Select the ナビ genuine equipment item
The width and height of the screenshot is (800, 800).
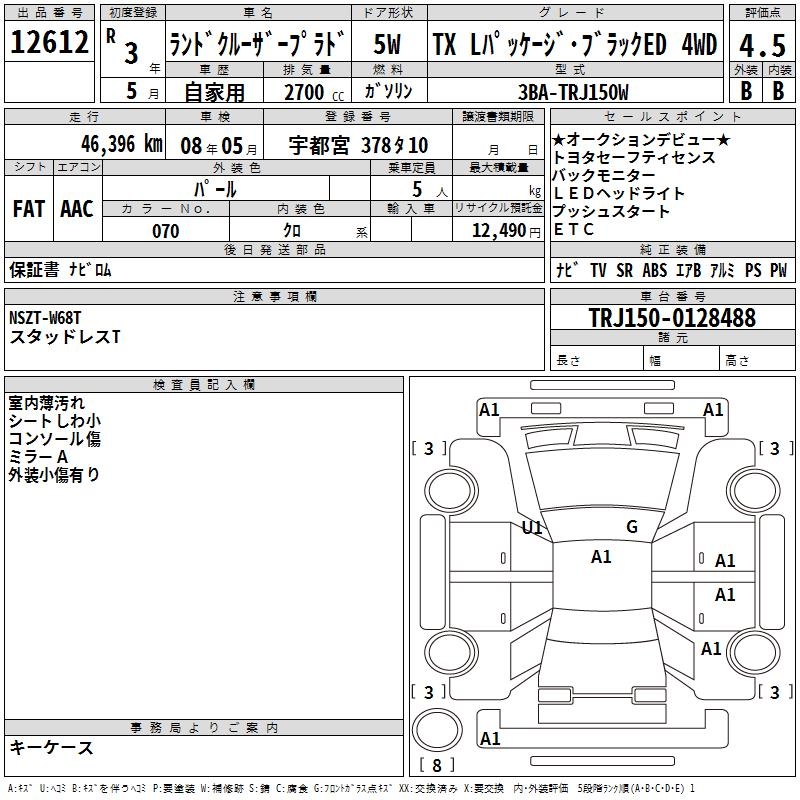(567, 269)
